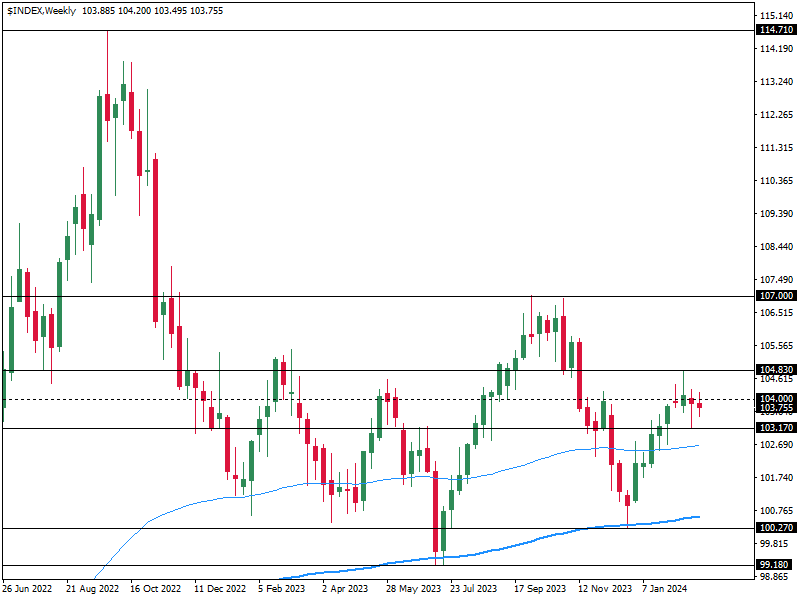Click the current price tag 103.755 on axis
This screenshot has width=800, height=600.
(x=777, y=408)
